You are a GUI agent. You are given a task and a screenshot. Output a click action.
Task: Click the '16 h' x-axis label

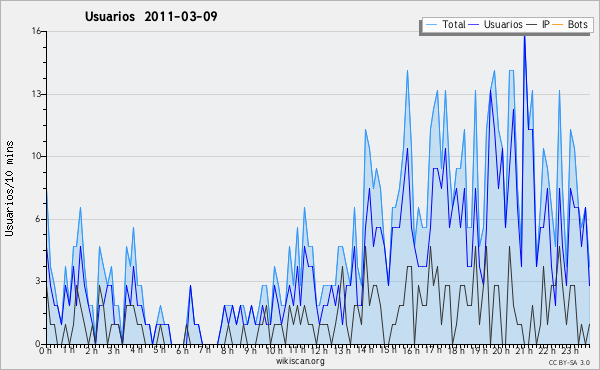point(411,350)
